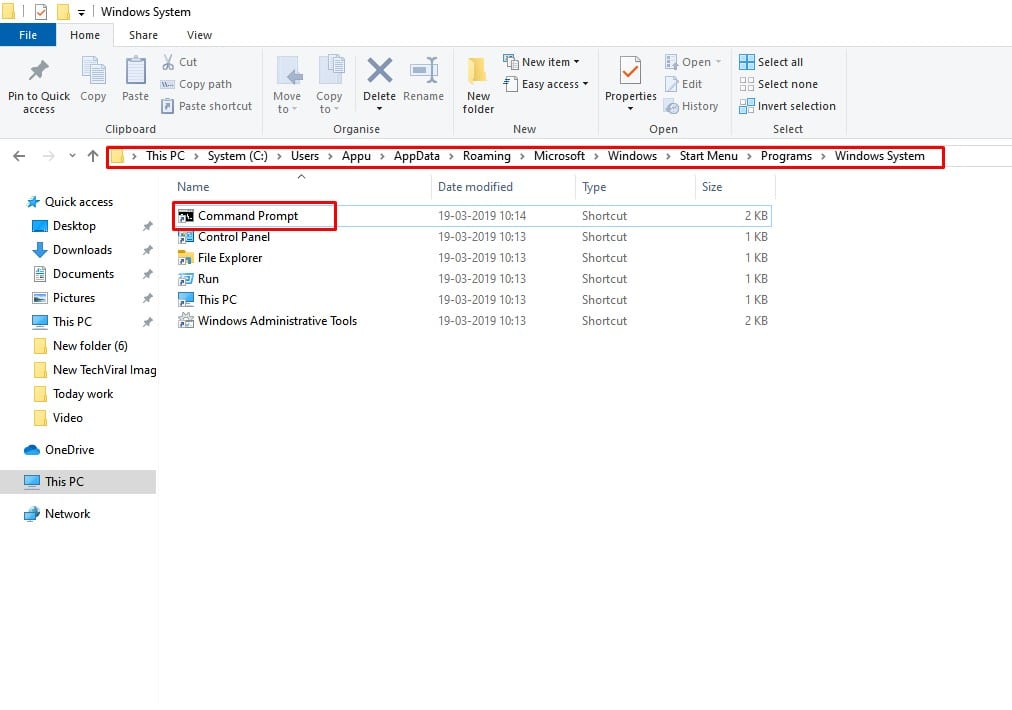Click the Appu breadcrumb segment

coord(356,156)
